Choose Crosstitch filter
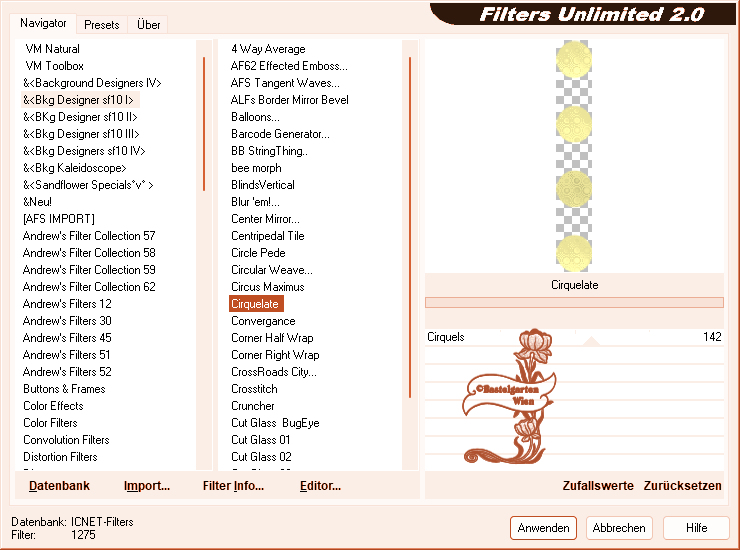This screenshot has width=740, height=550. coord(254,389)
